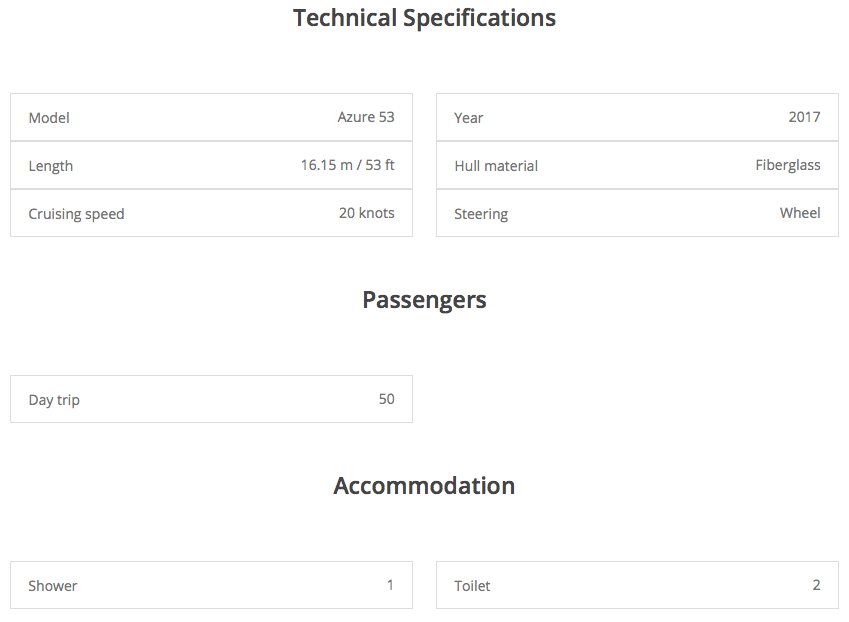Select the 20 knots value

point(366,213)
